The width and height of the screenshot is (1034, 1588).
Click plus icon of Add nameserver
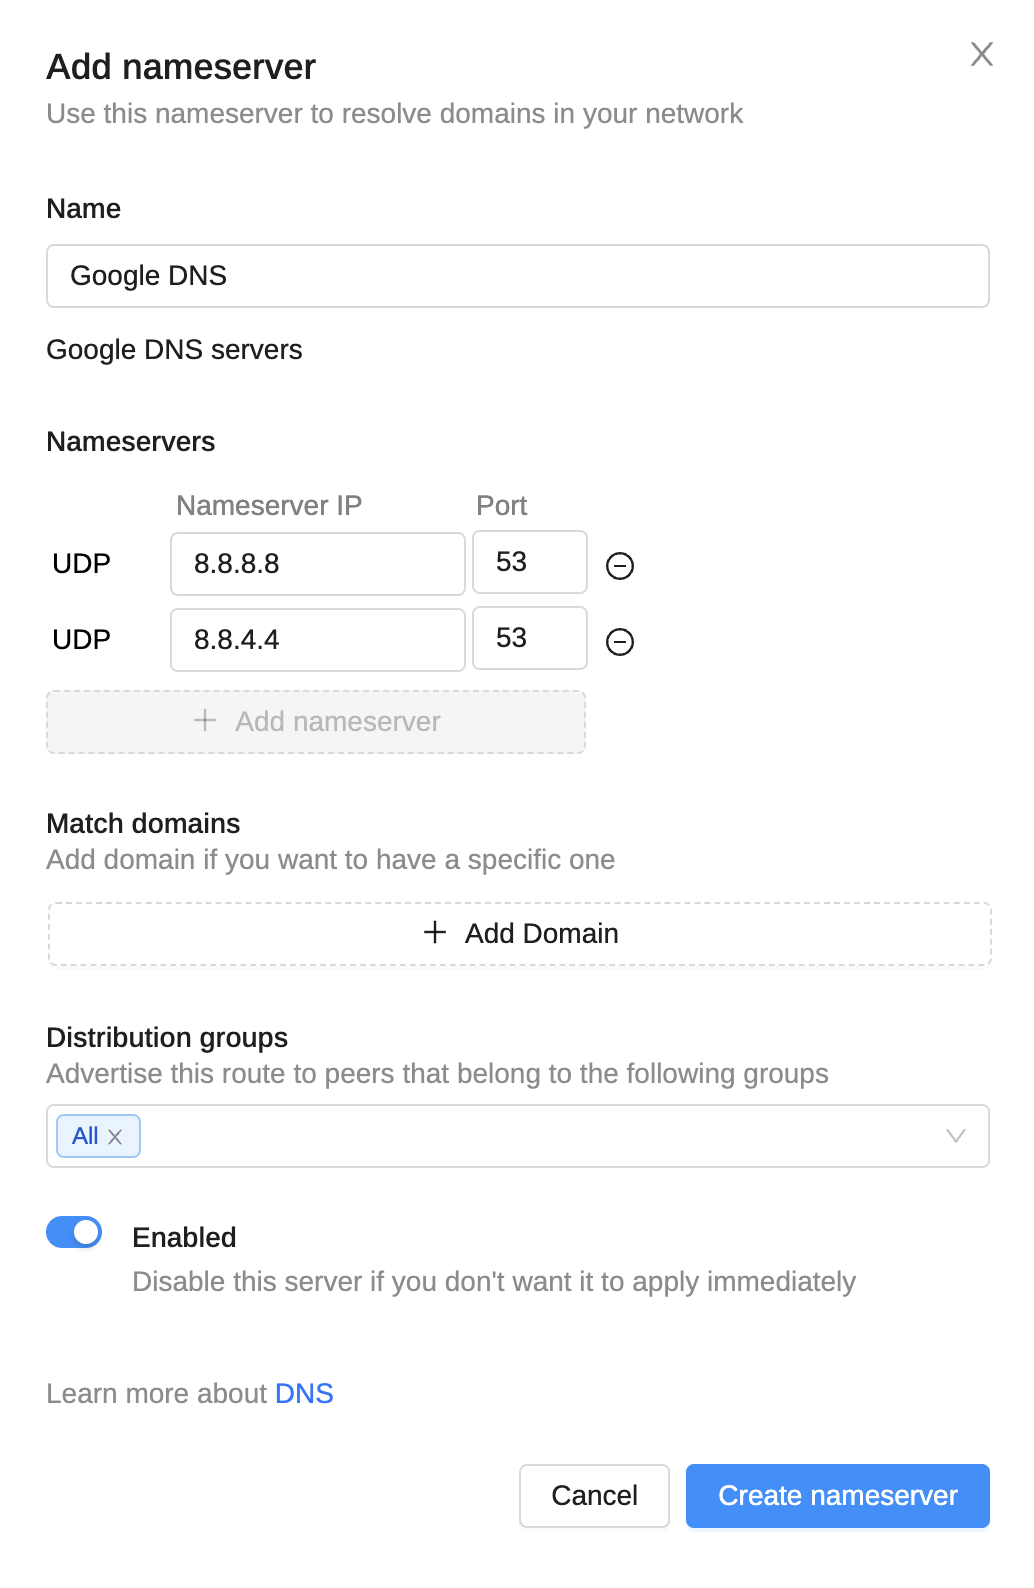(205, 721)
